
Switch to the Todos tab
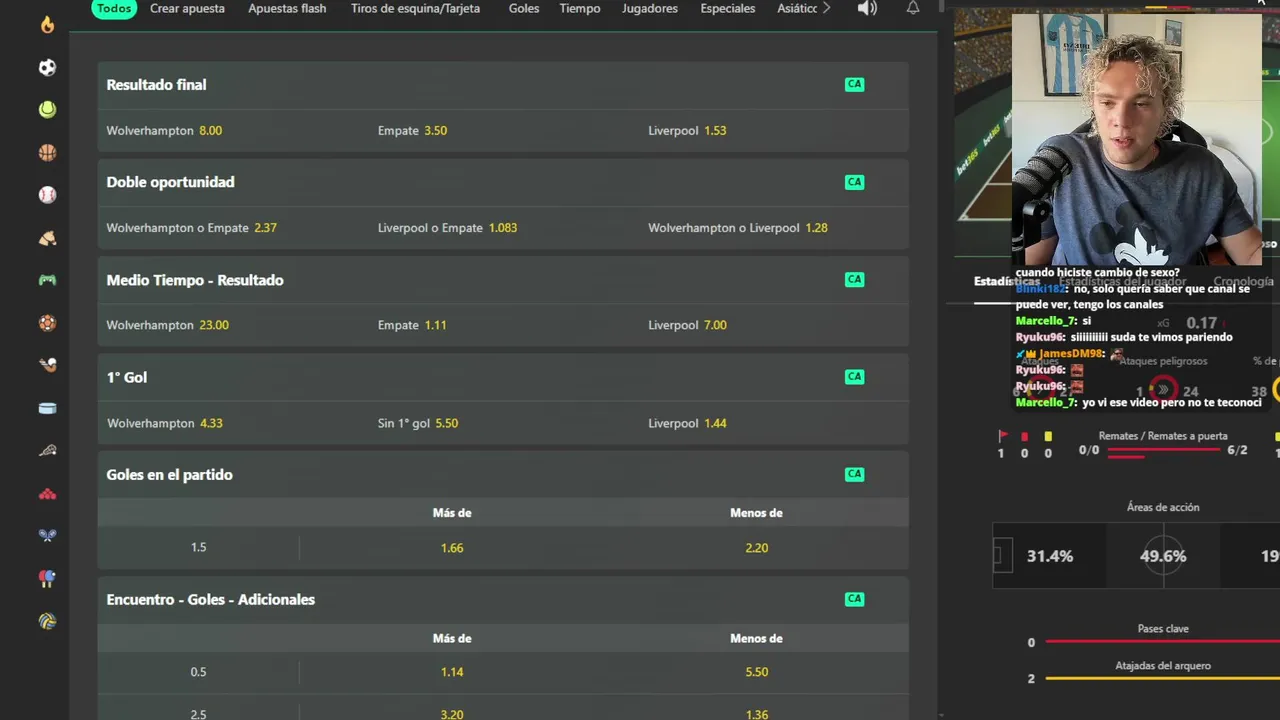pos(114,8)
